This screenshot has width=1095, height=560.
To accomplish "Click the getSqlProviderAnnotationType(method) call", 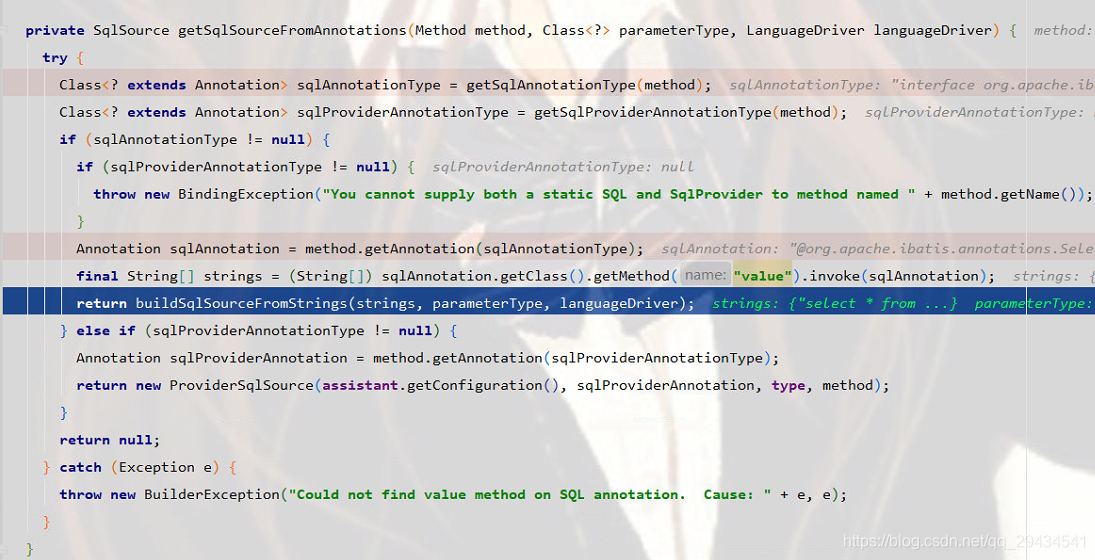I will click(686, 112).
